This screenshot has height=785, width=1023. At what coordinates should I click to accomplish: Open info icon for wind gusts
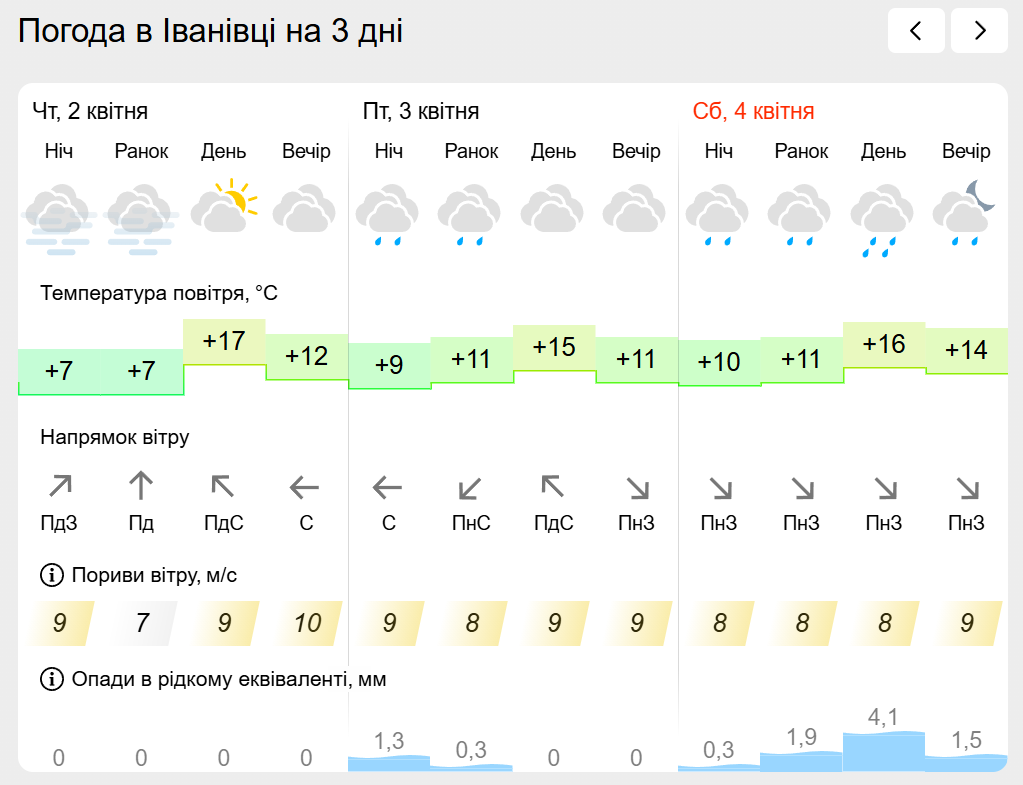tap(50, 575)
